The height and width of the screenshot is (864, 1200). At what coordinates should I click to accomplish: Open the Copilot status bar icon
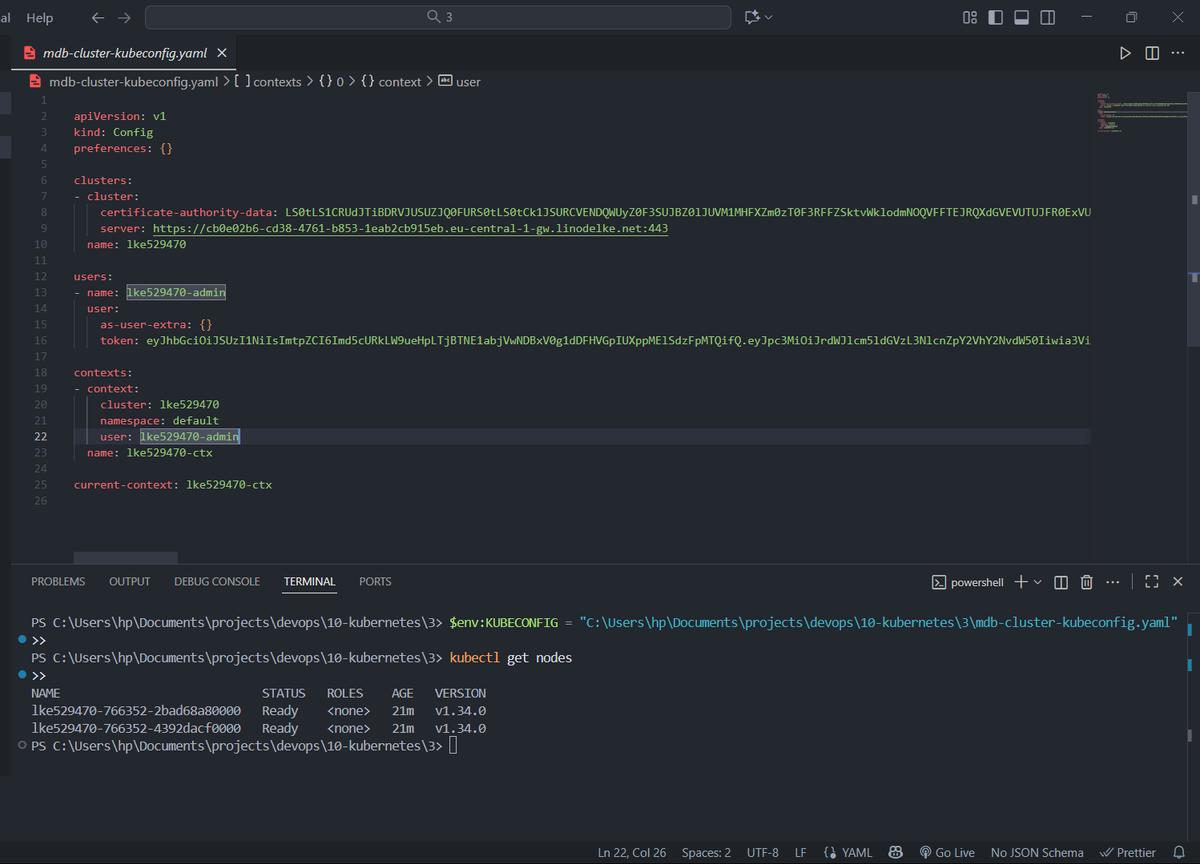[896, 853]
